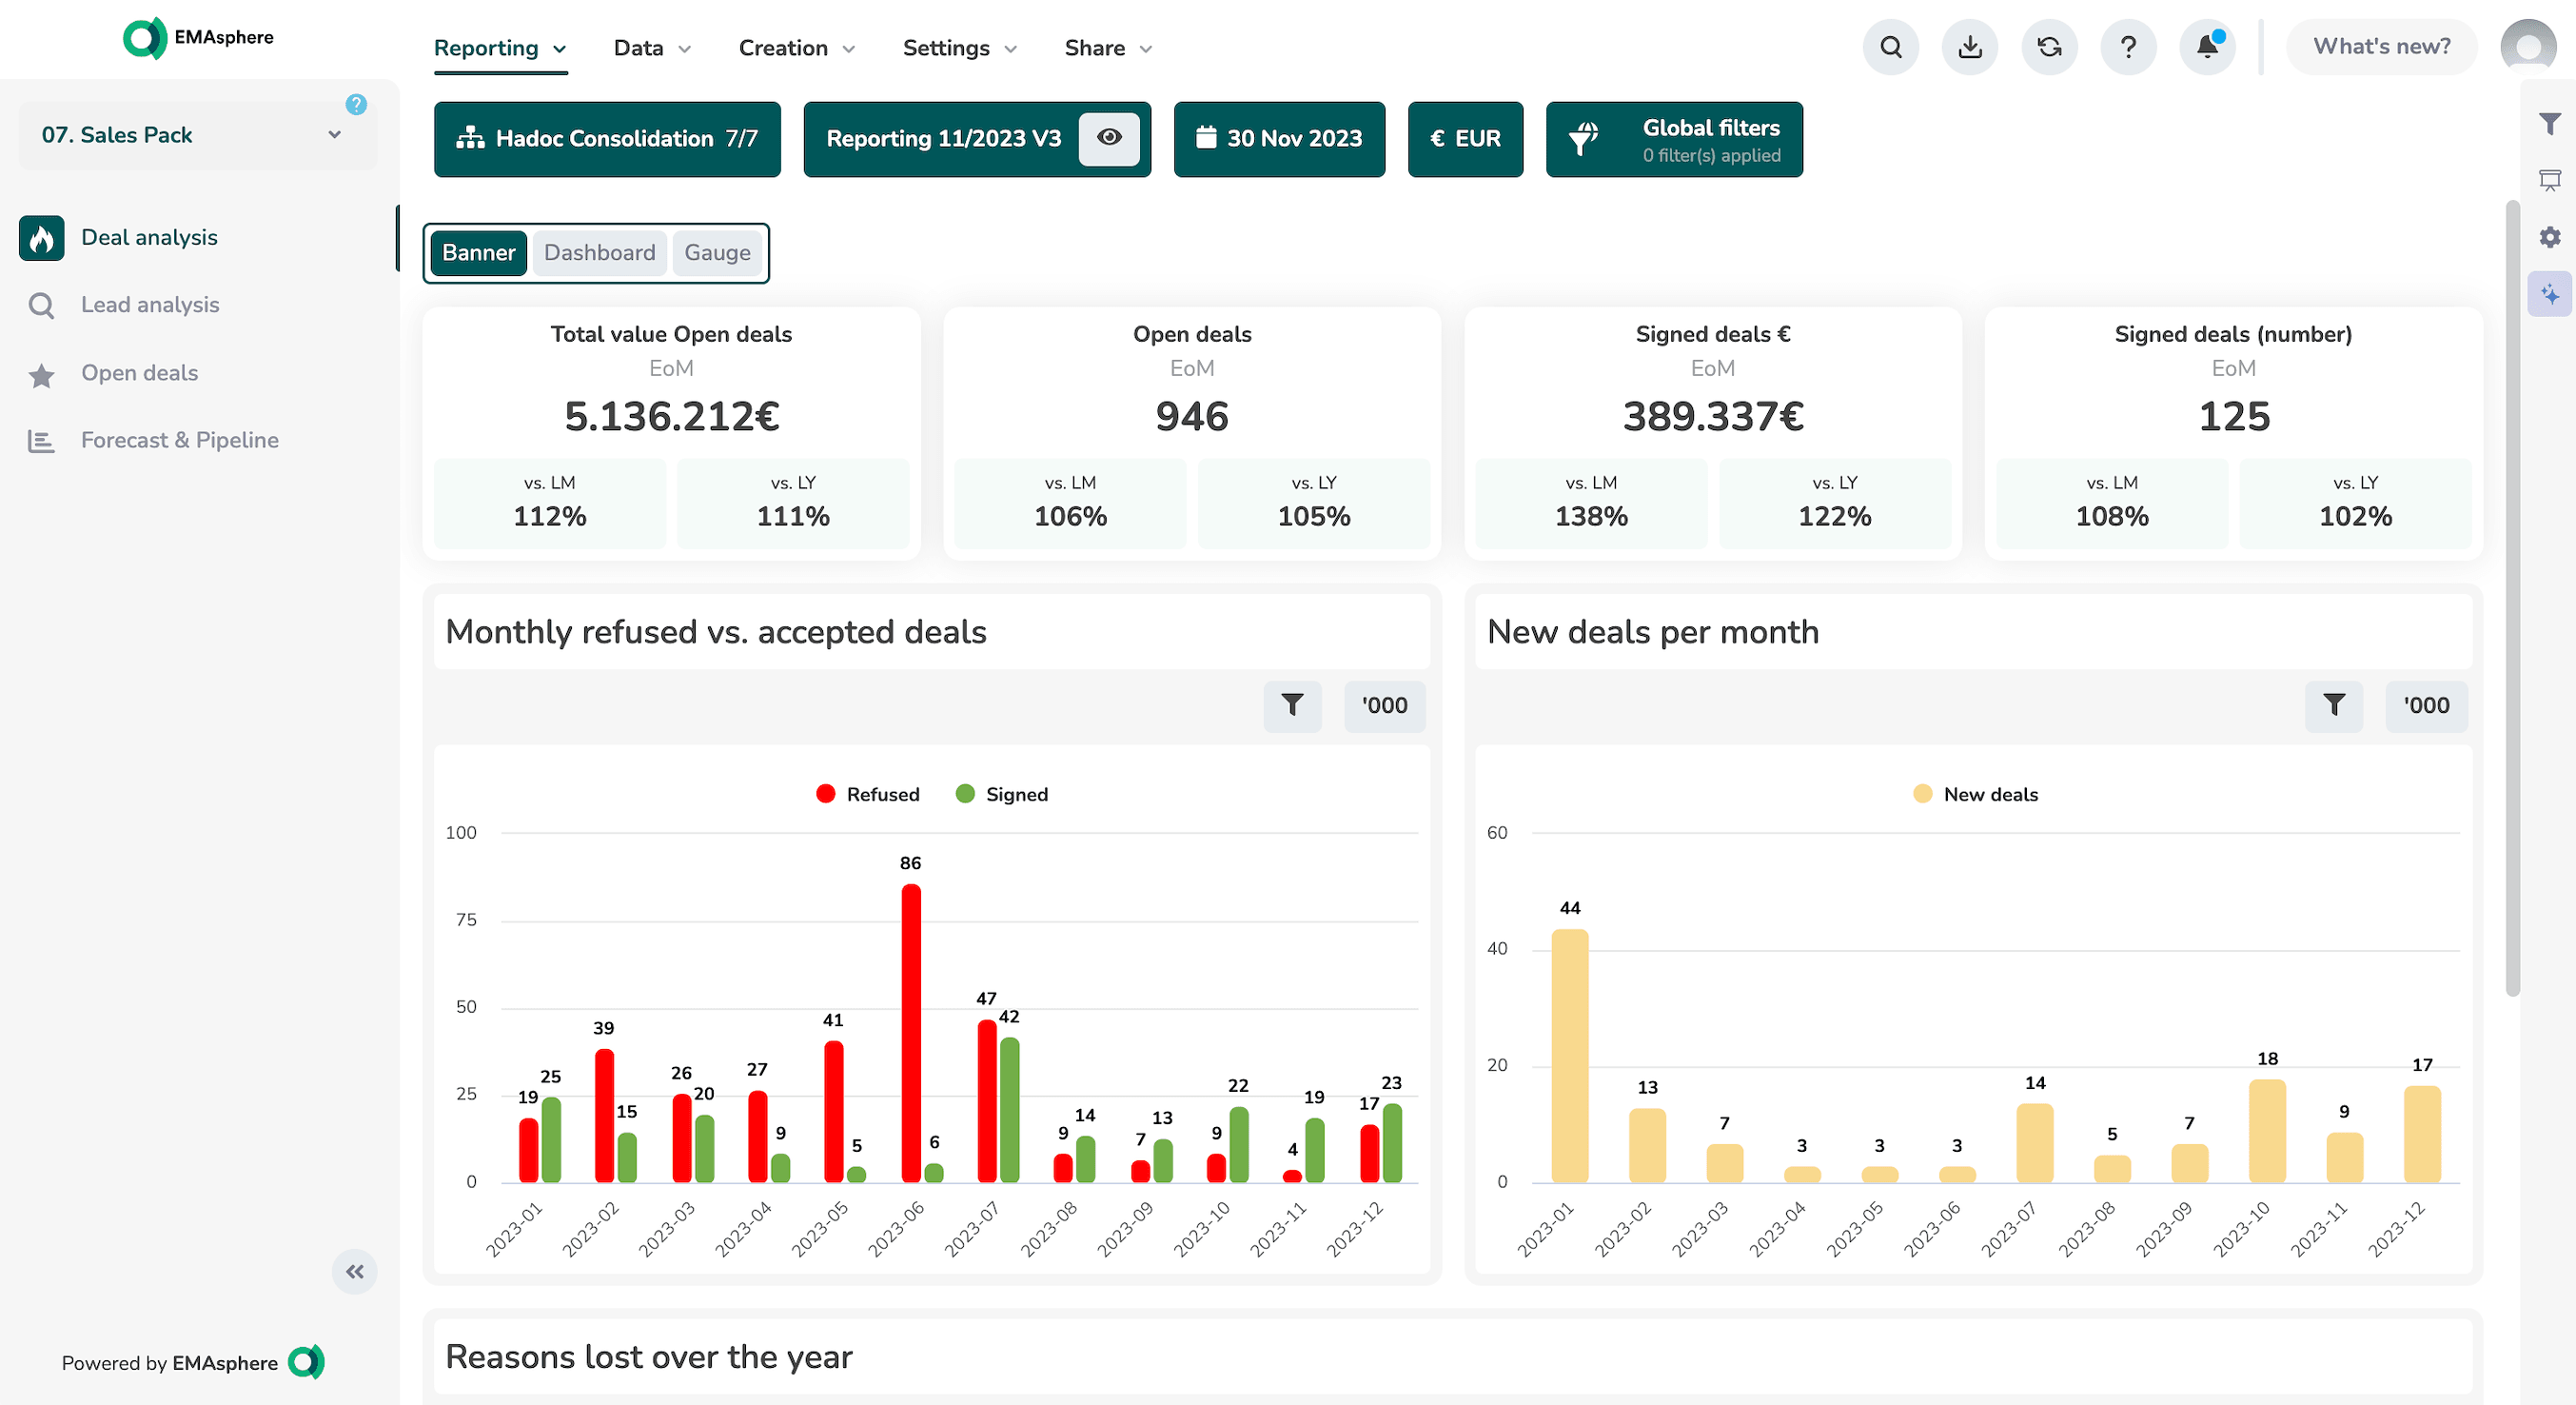Click filter icon on New deals chart
2576x1405 pixels.
[2333, 706]
